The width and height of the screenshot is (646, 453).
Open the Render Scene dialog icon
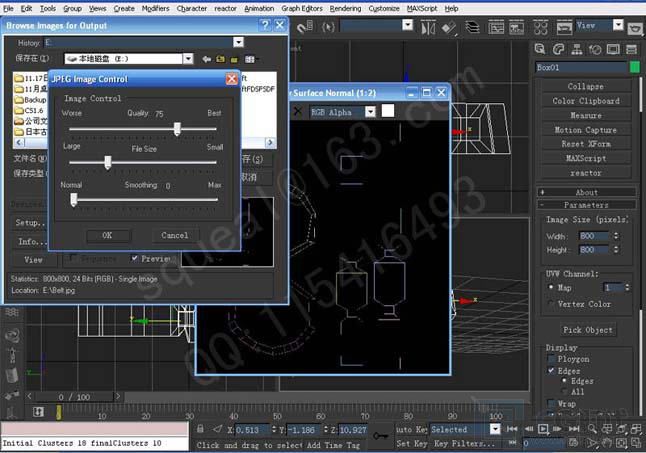564,28
